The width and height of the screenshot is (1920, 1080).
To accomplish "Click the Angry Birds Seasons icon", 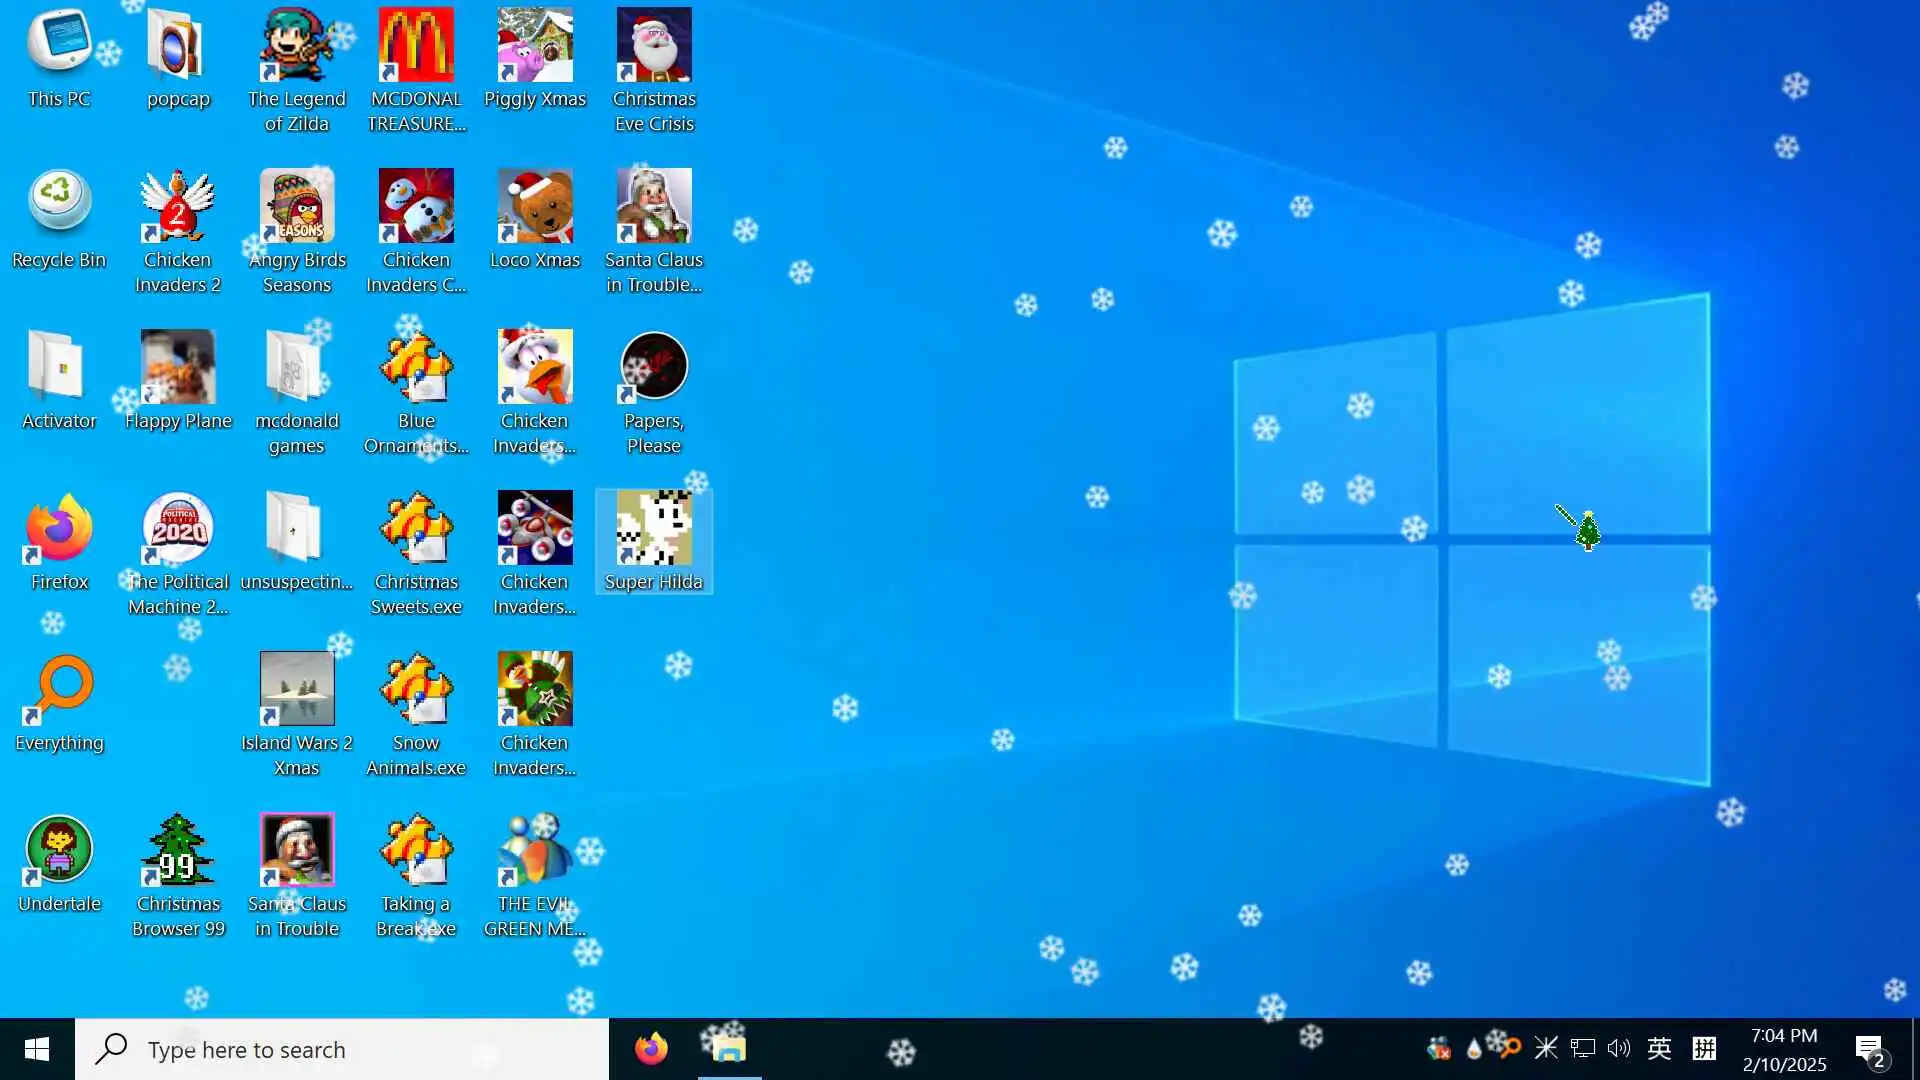I will (297, 207).
